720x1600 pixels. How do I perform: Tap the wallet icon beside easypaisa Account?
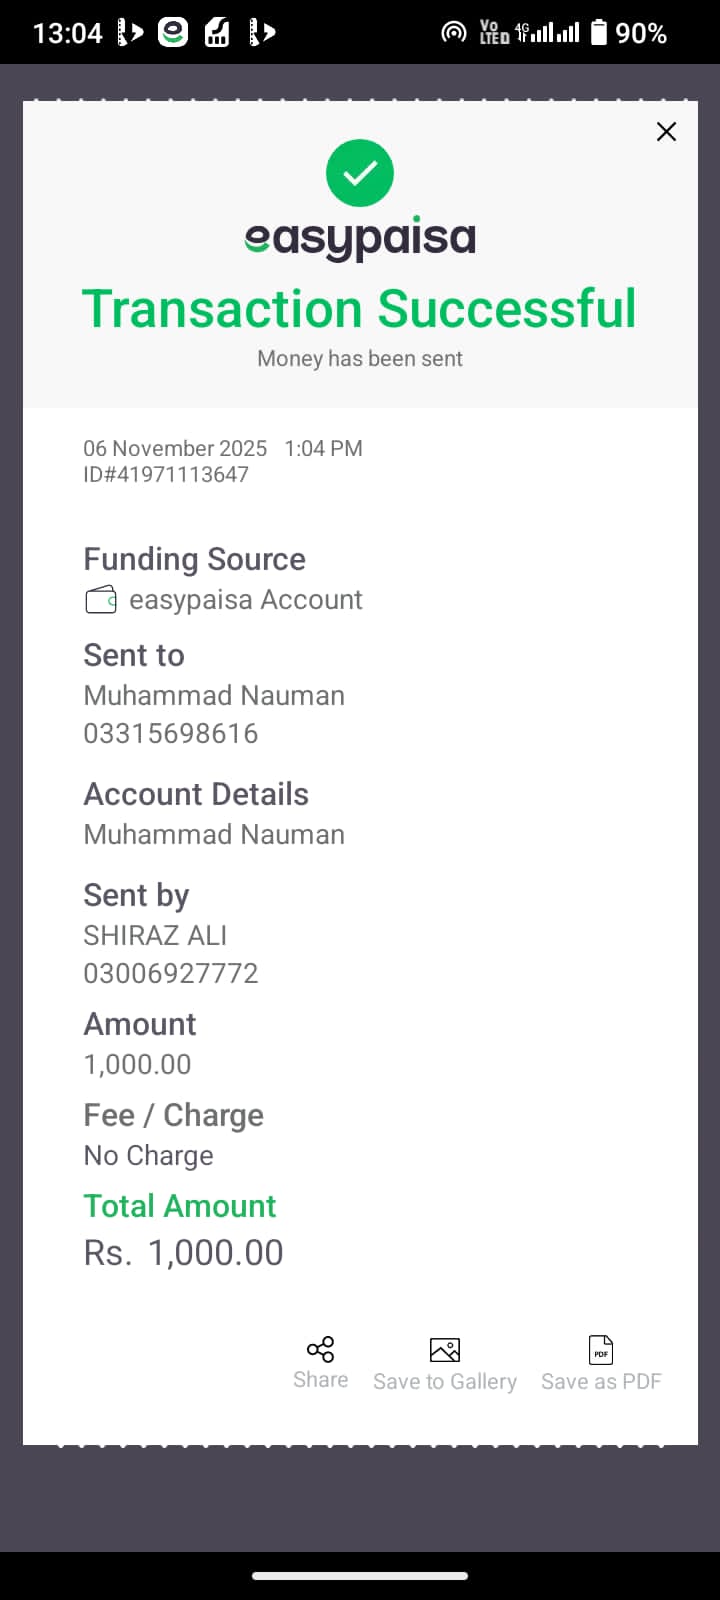pyautogui.click(x=101, y=600)
